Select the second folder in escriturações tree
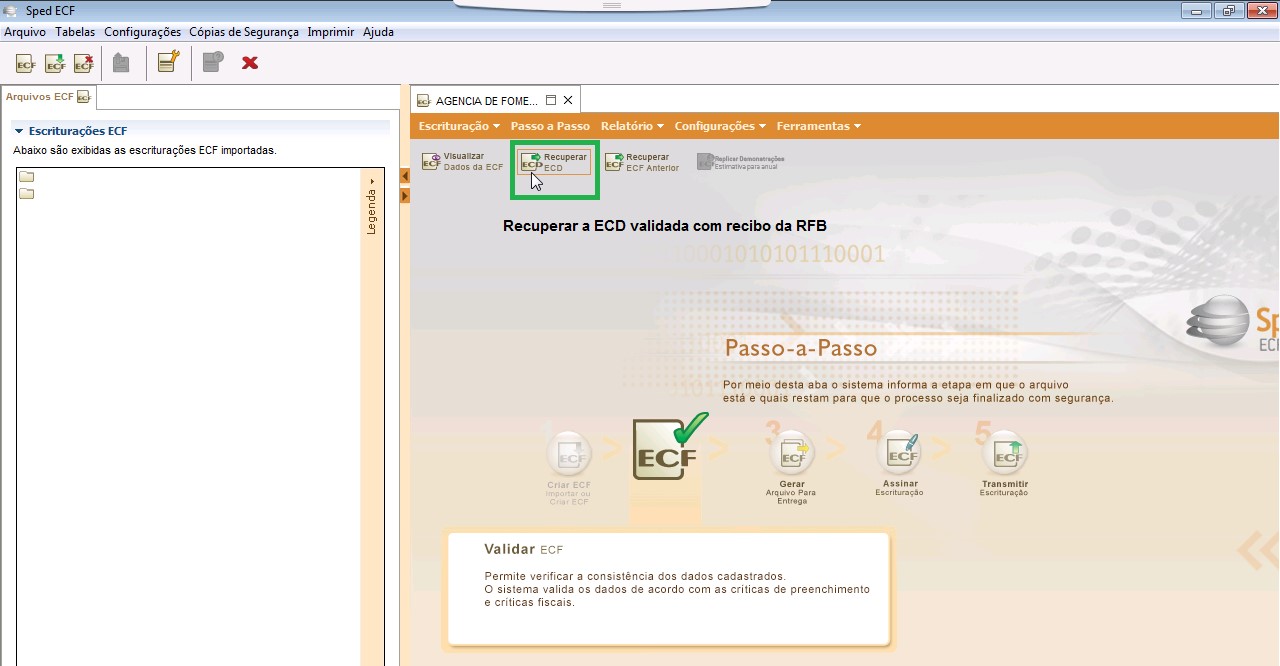1280x666 pixels. coord(27,194)
